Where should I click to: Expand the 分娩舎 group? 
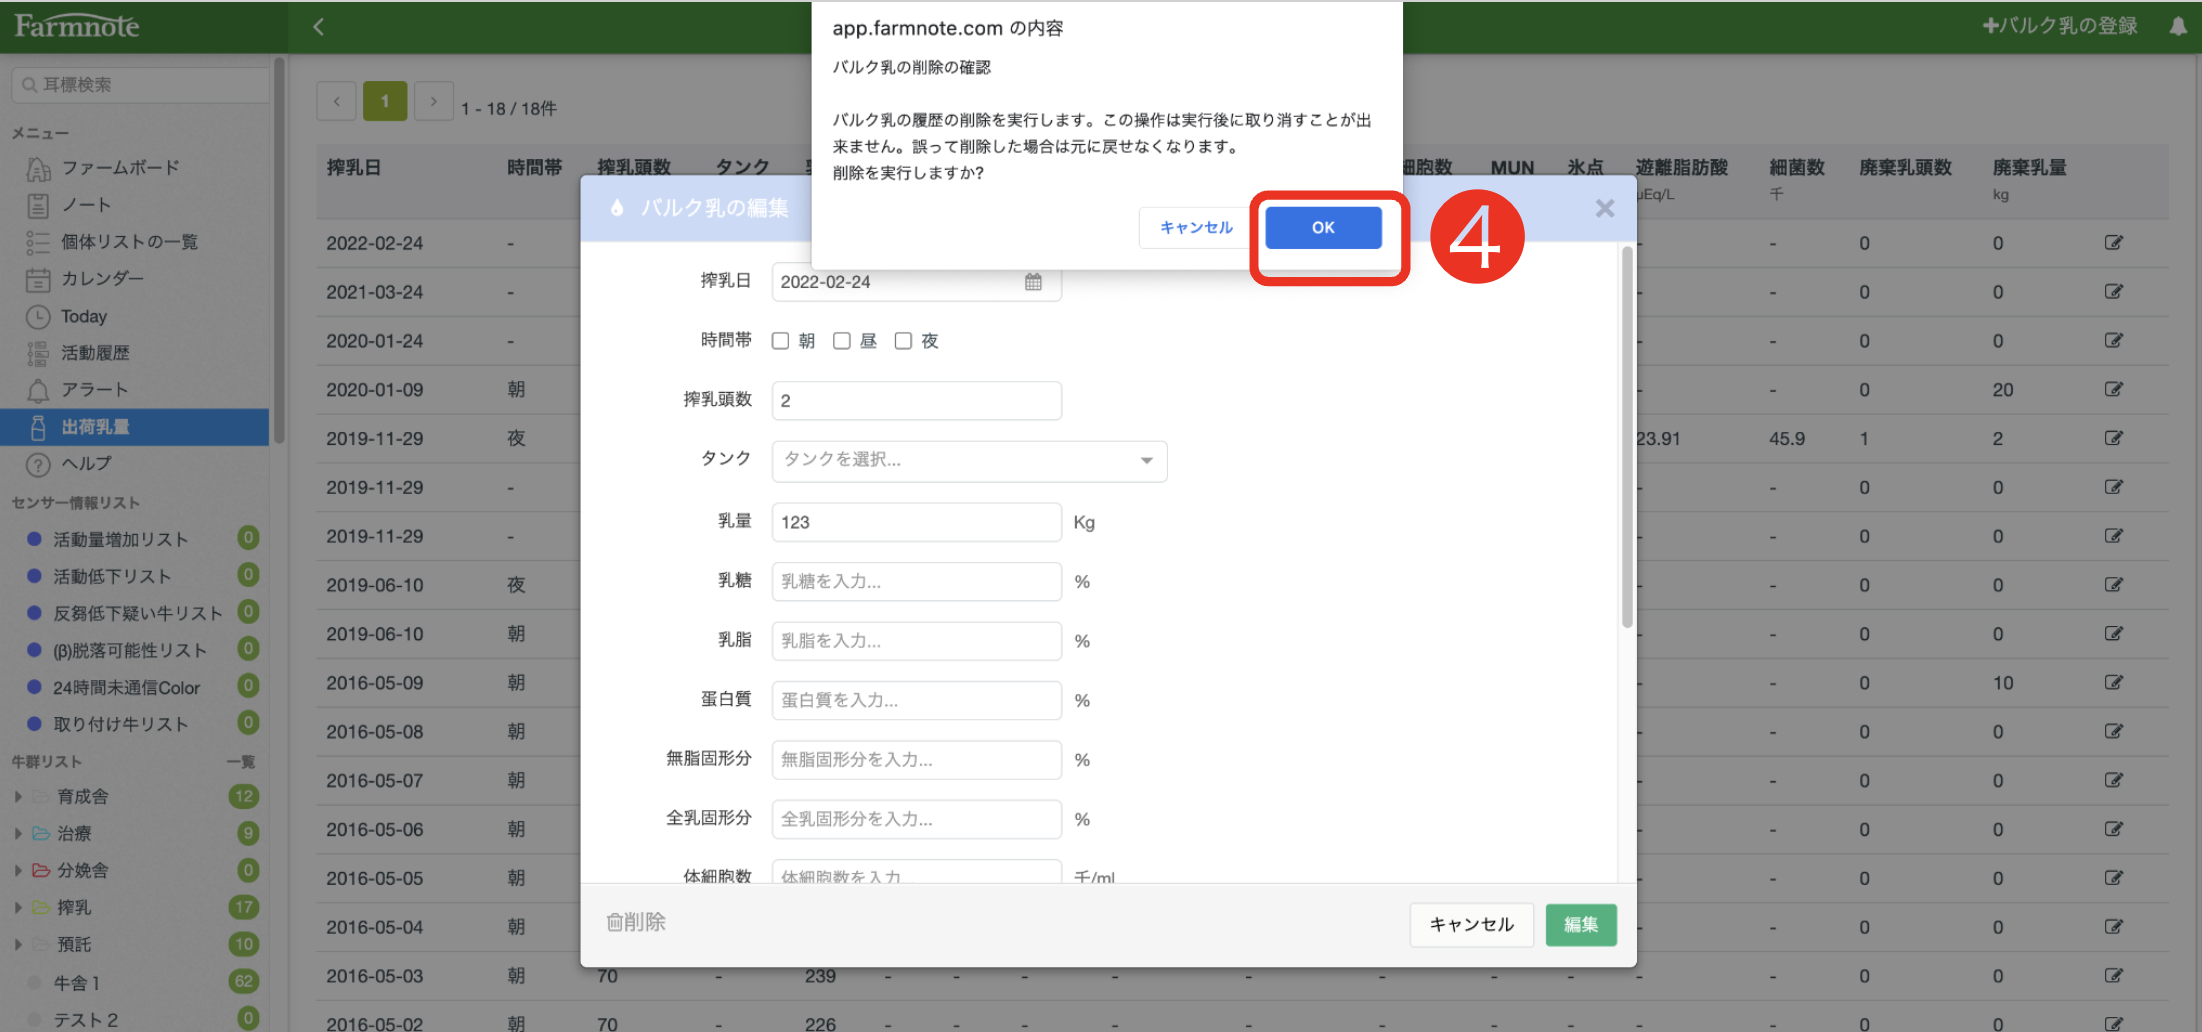click(18, 871)
